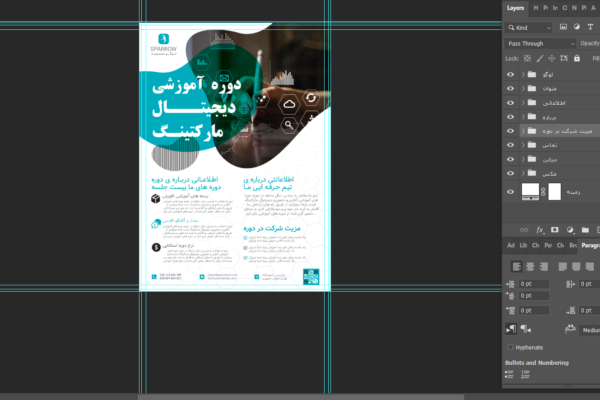Open the Ad tab in lower panel
Viewport: 600px width, 400px height.
coord(511,245)
